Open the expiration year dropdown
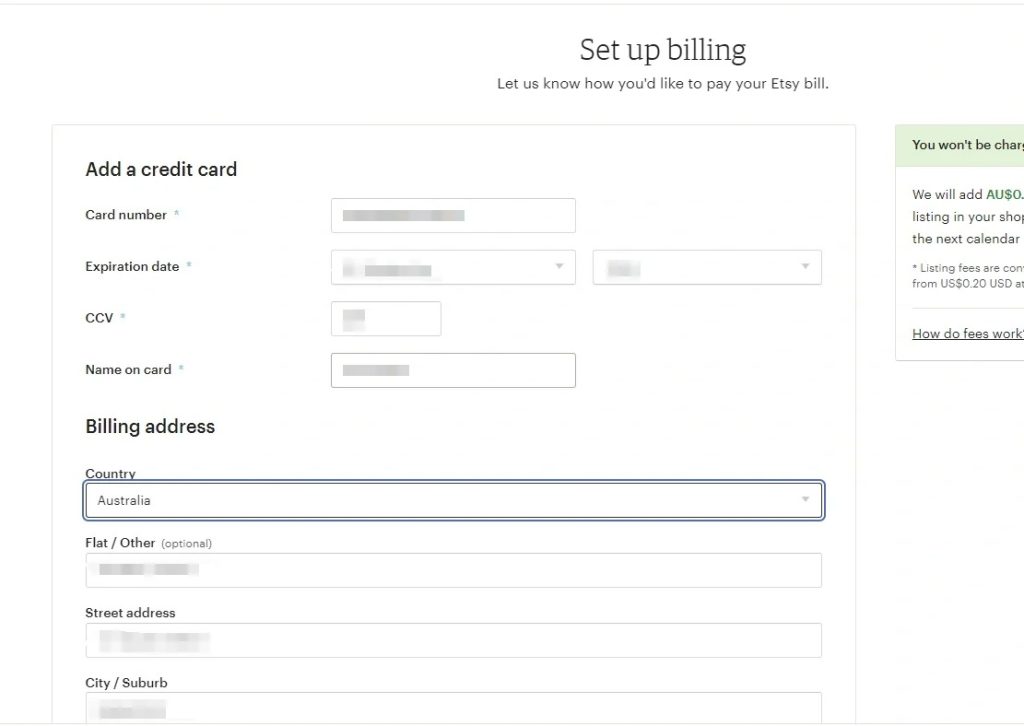 click(x=707, y=267)
